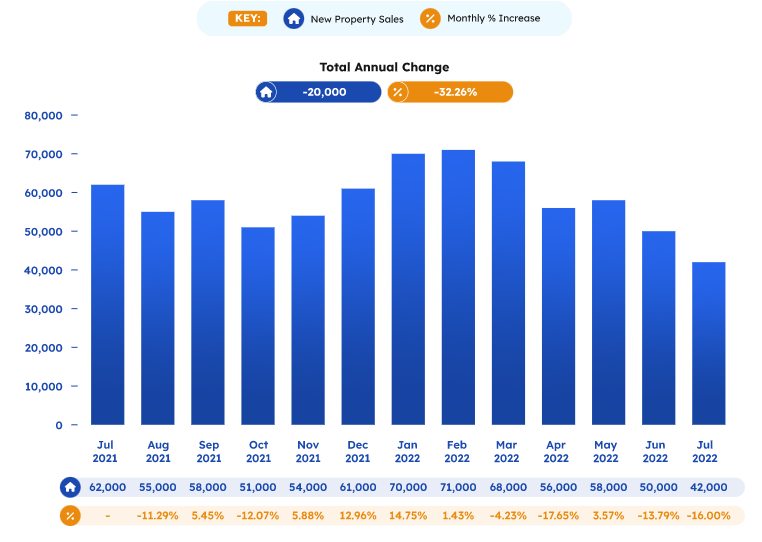Click the -17.65% monthly change value
This screenshot has height=542, width=762.
click(x=558, y=516)
